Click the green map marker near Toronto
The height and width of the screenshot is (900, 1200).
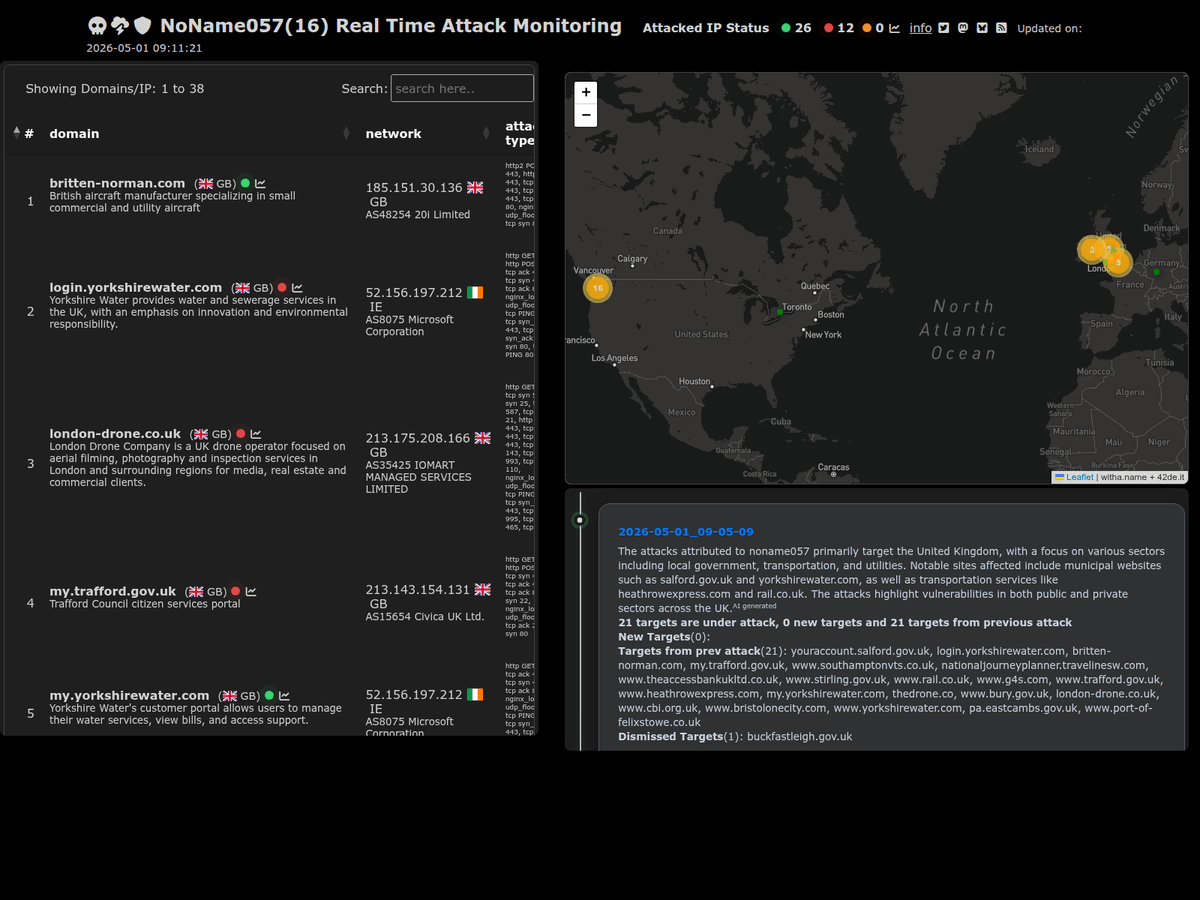tap(780, 312)
